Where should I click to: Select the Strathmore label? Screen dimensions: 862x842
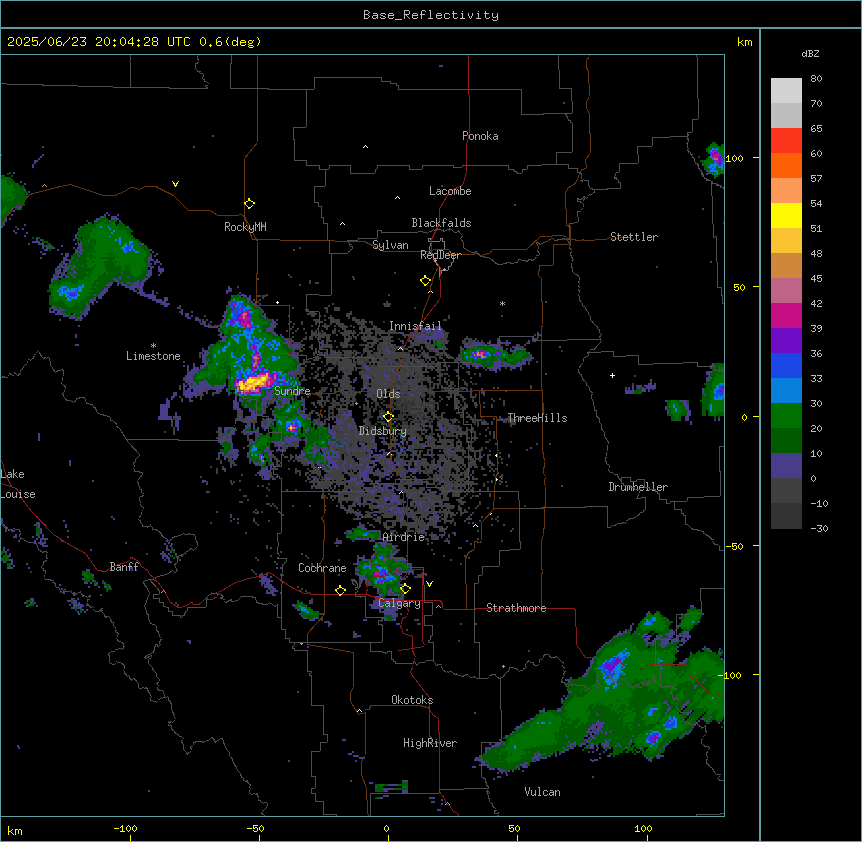tap(516, 608)
